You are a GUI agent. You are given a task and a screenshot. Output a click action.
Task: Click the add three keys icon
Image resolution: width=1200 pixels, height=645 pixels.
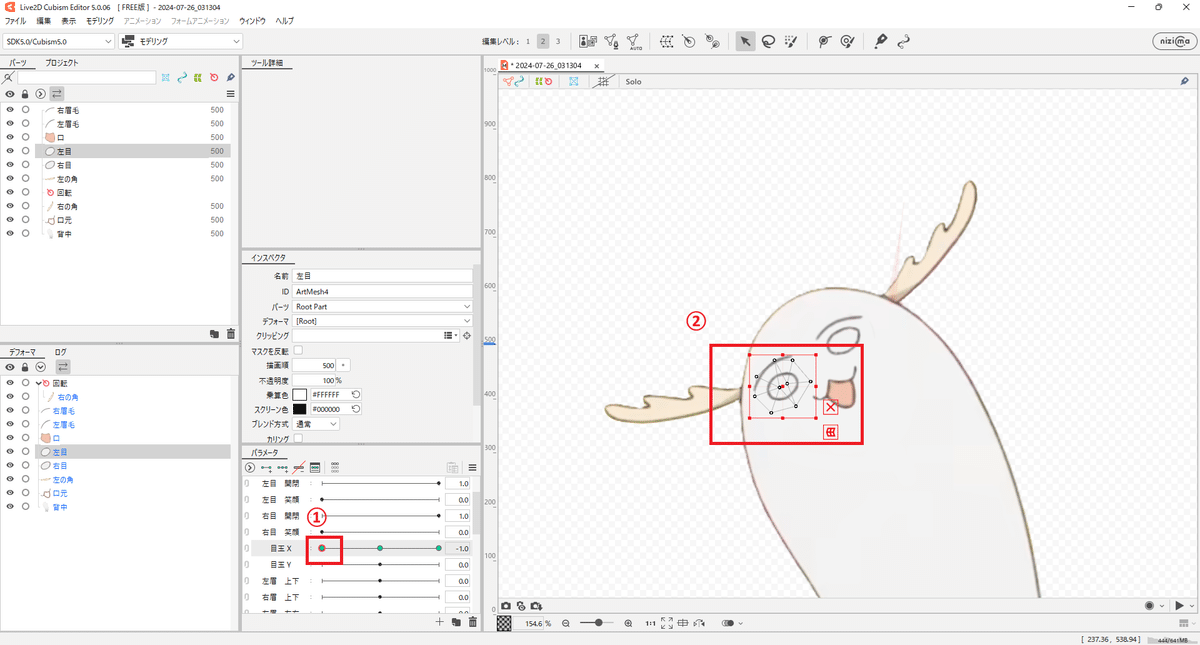283,467
